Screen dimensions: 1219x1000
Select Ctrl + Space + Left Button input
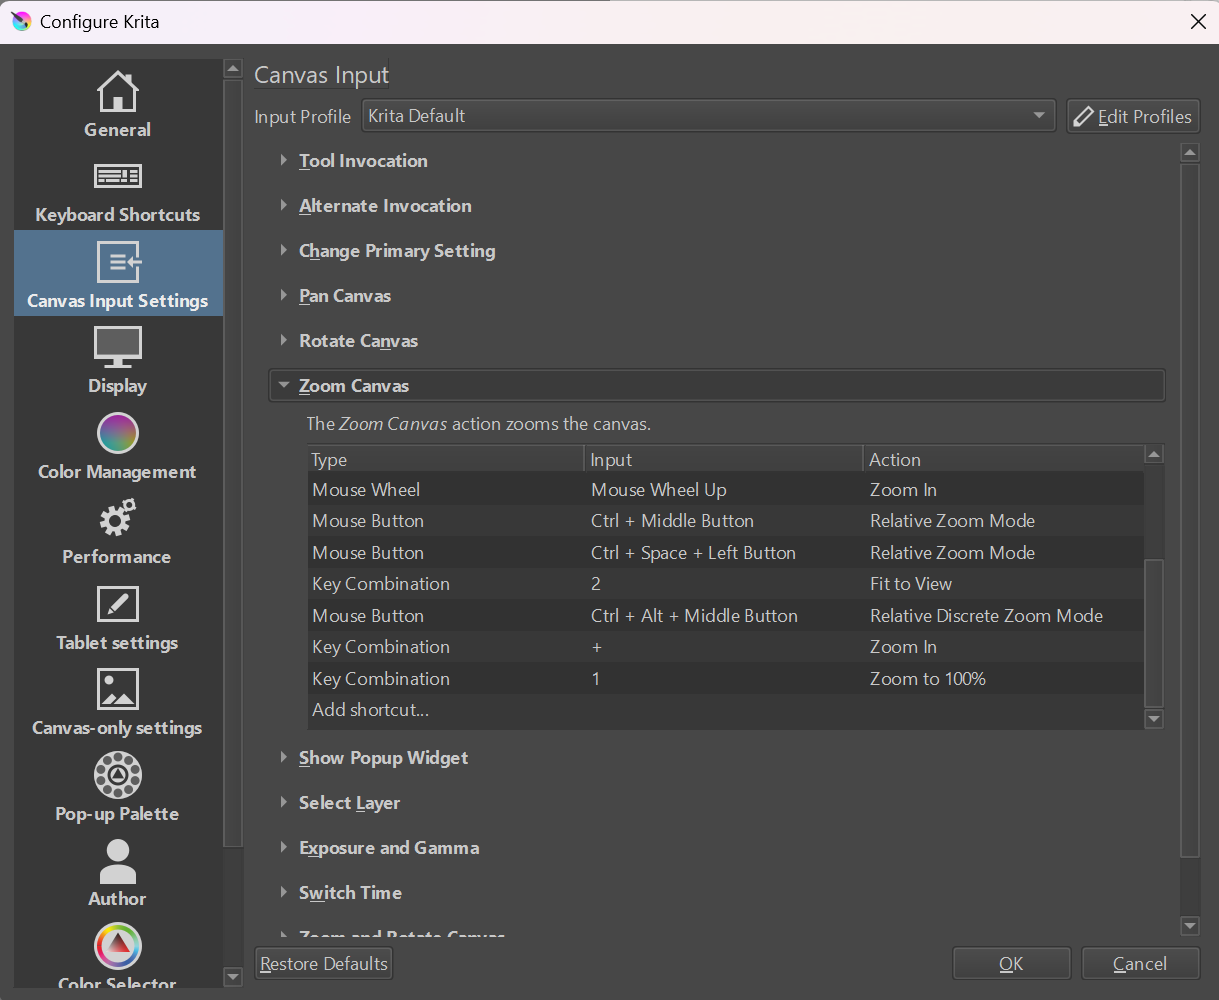click(724, 553)
